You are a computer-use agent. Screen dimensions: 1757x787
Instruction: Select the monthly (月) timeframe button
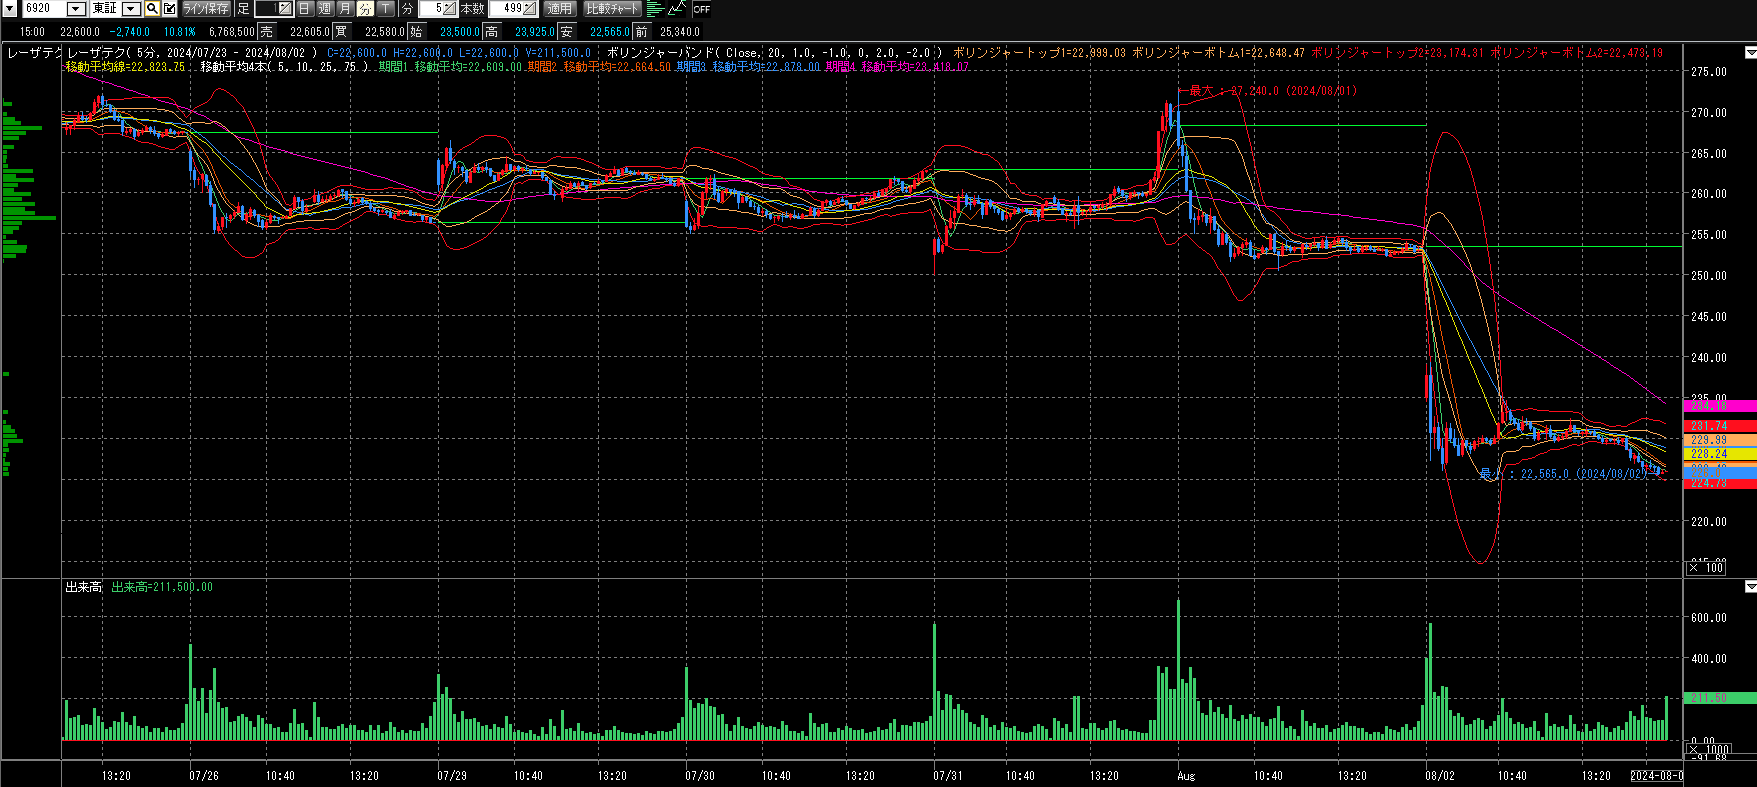(345, 9)
